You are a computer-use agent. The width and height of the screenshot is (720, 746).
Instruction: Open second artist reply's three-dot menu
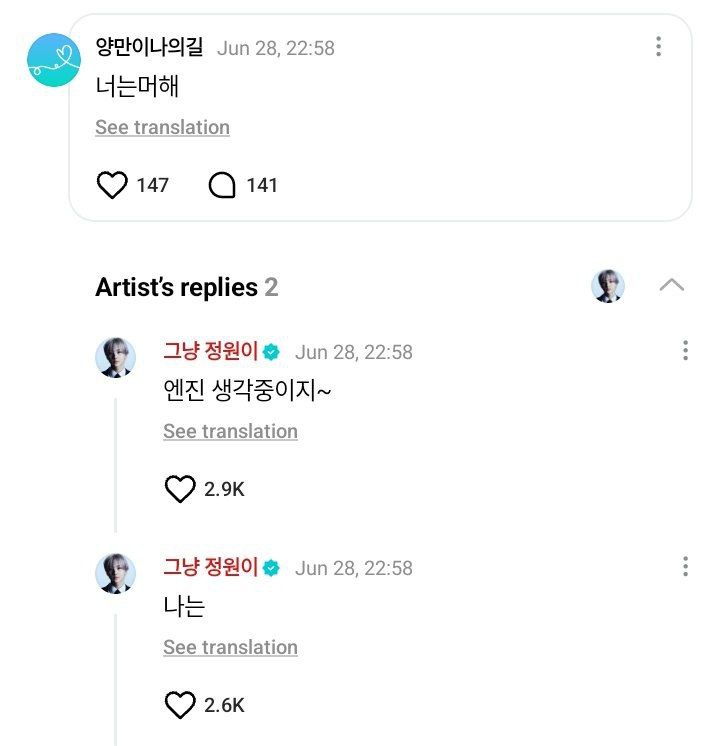(x=685, y=566)
